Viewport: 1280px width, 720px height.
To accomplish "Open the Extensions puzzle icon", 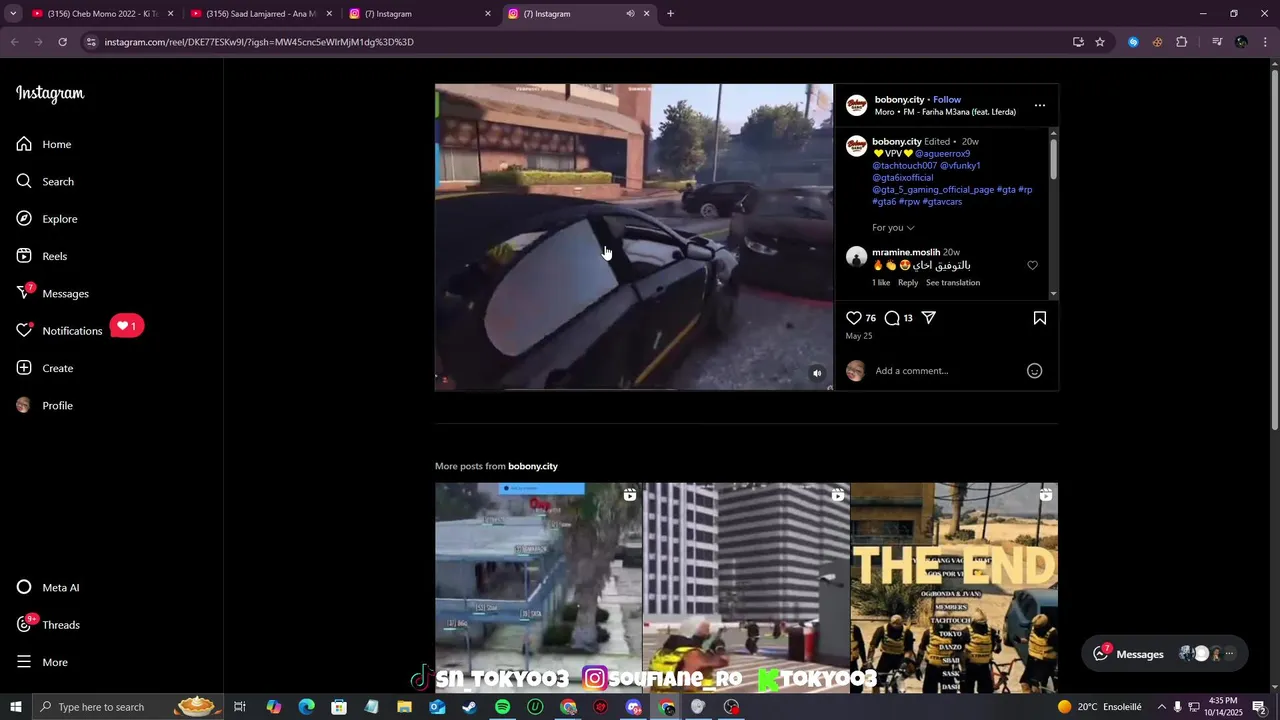I will pos(1182,42).
